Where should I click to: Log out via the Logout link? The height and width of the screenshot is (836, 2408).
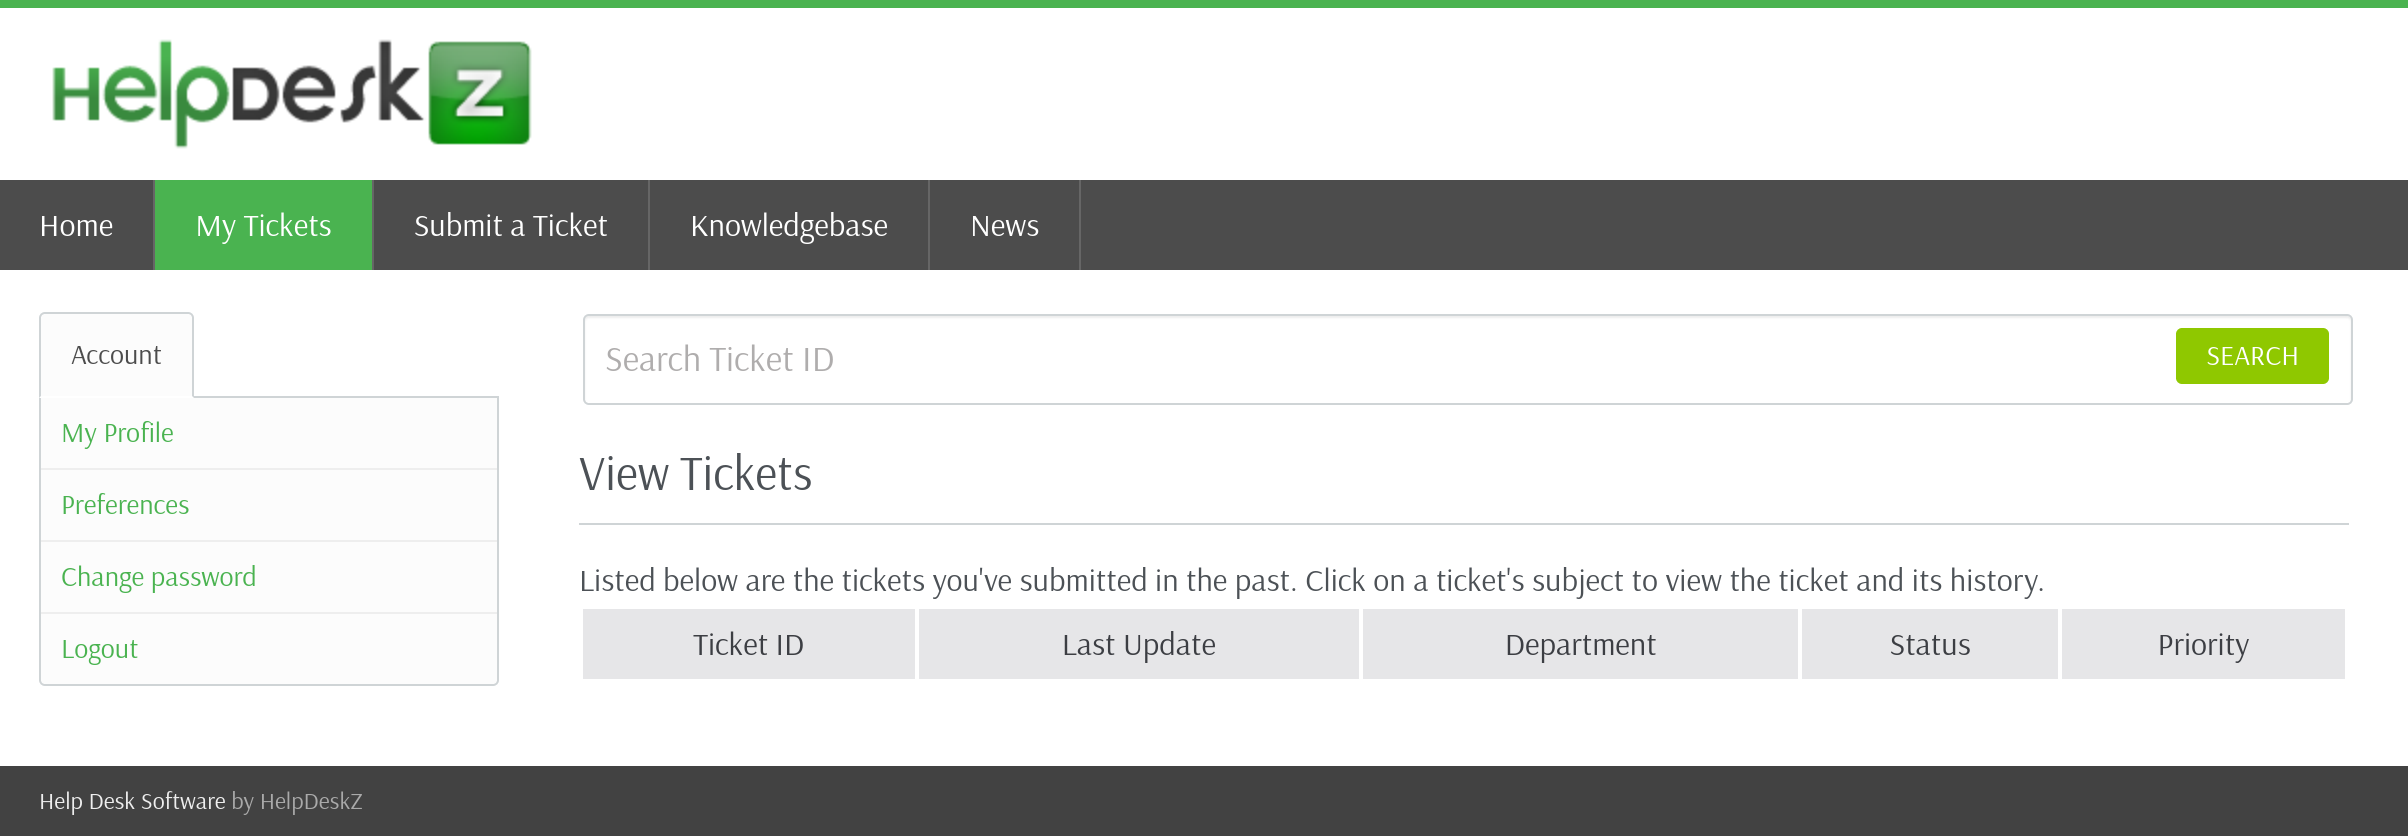[x=99, y=649]
